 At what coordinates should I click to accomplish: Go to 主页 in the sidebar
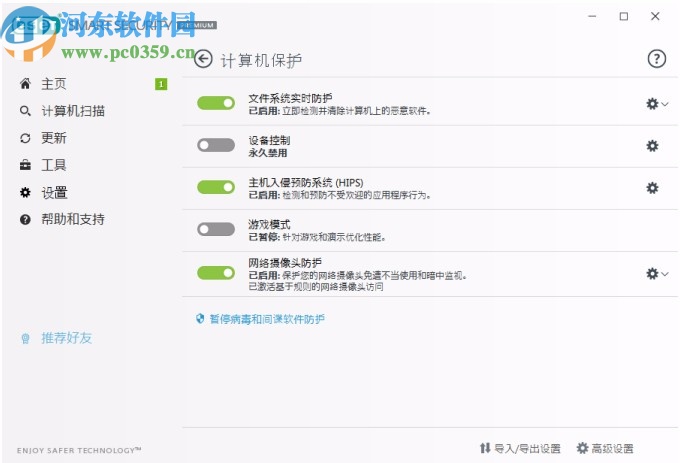[54, 84]
